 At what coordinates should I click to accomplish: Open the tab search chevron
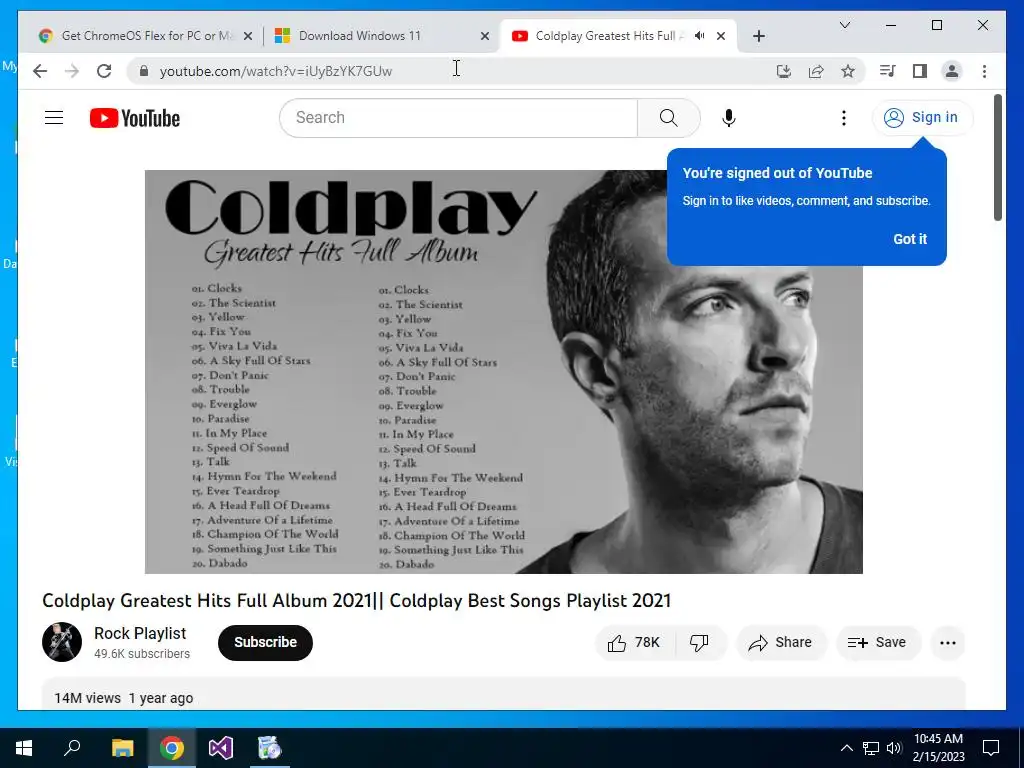point(844,25)
